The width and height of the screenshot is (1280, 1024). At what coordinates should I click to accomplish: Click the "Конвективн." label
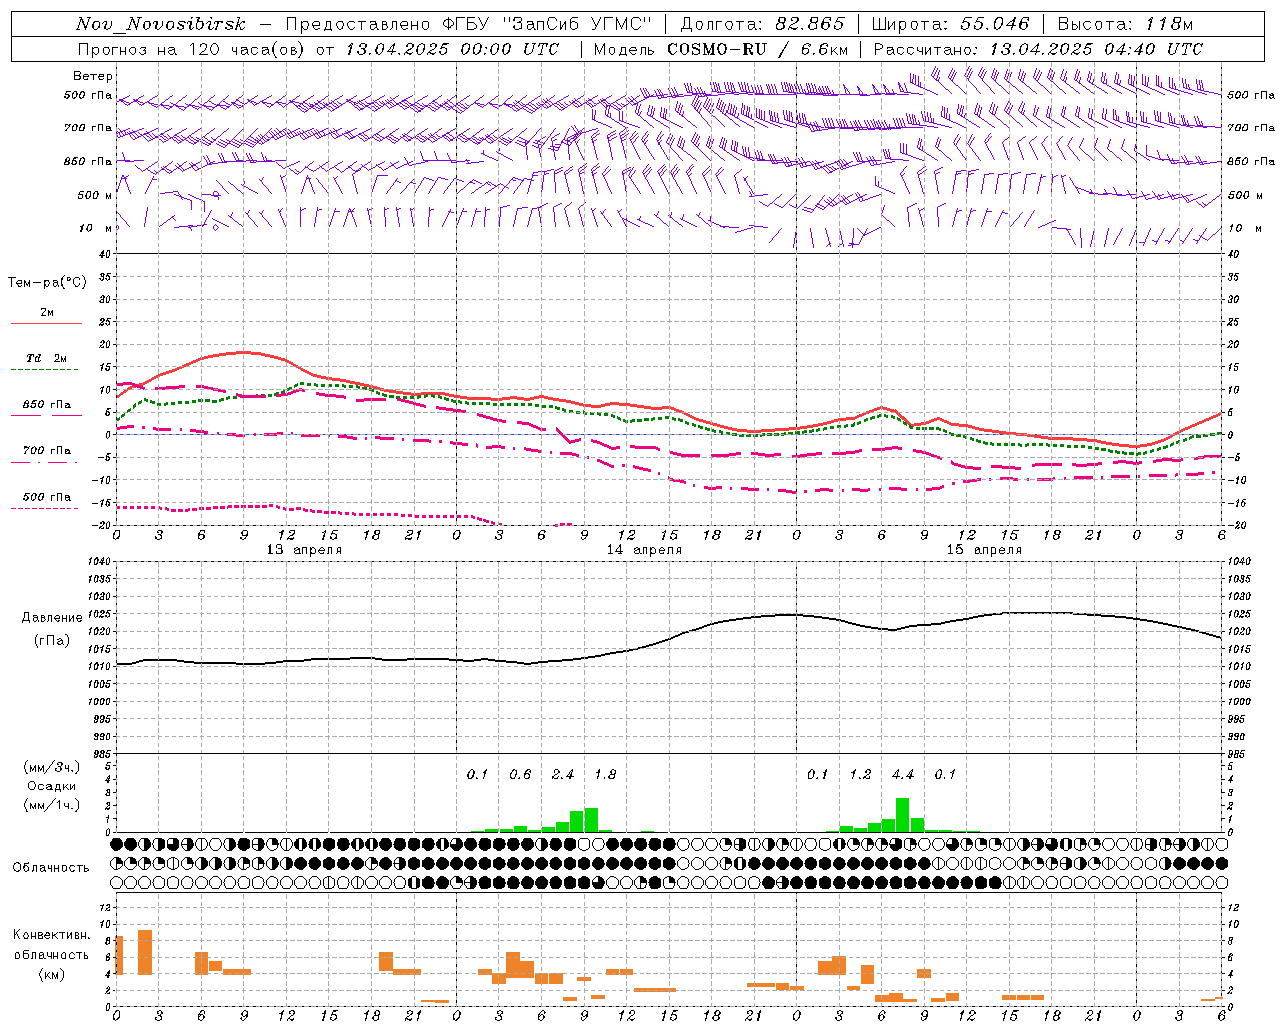pos(52,935)
